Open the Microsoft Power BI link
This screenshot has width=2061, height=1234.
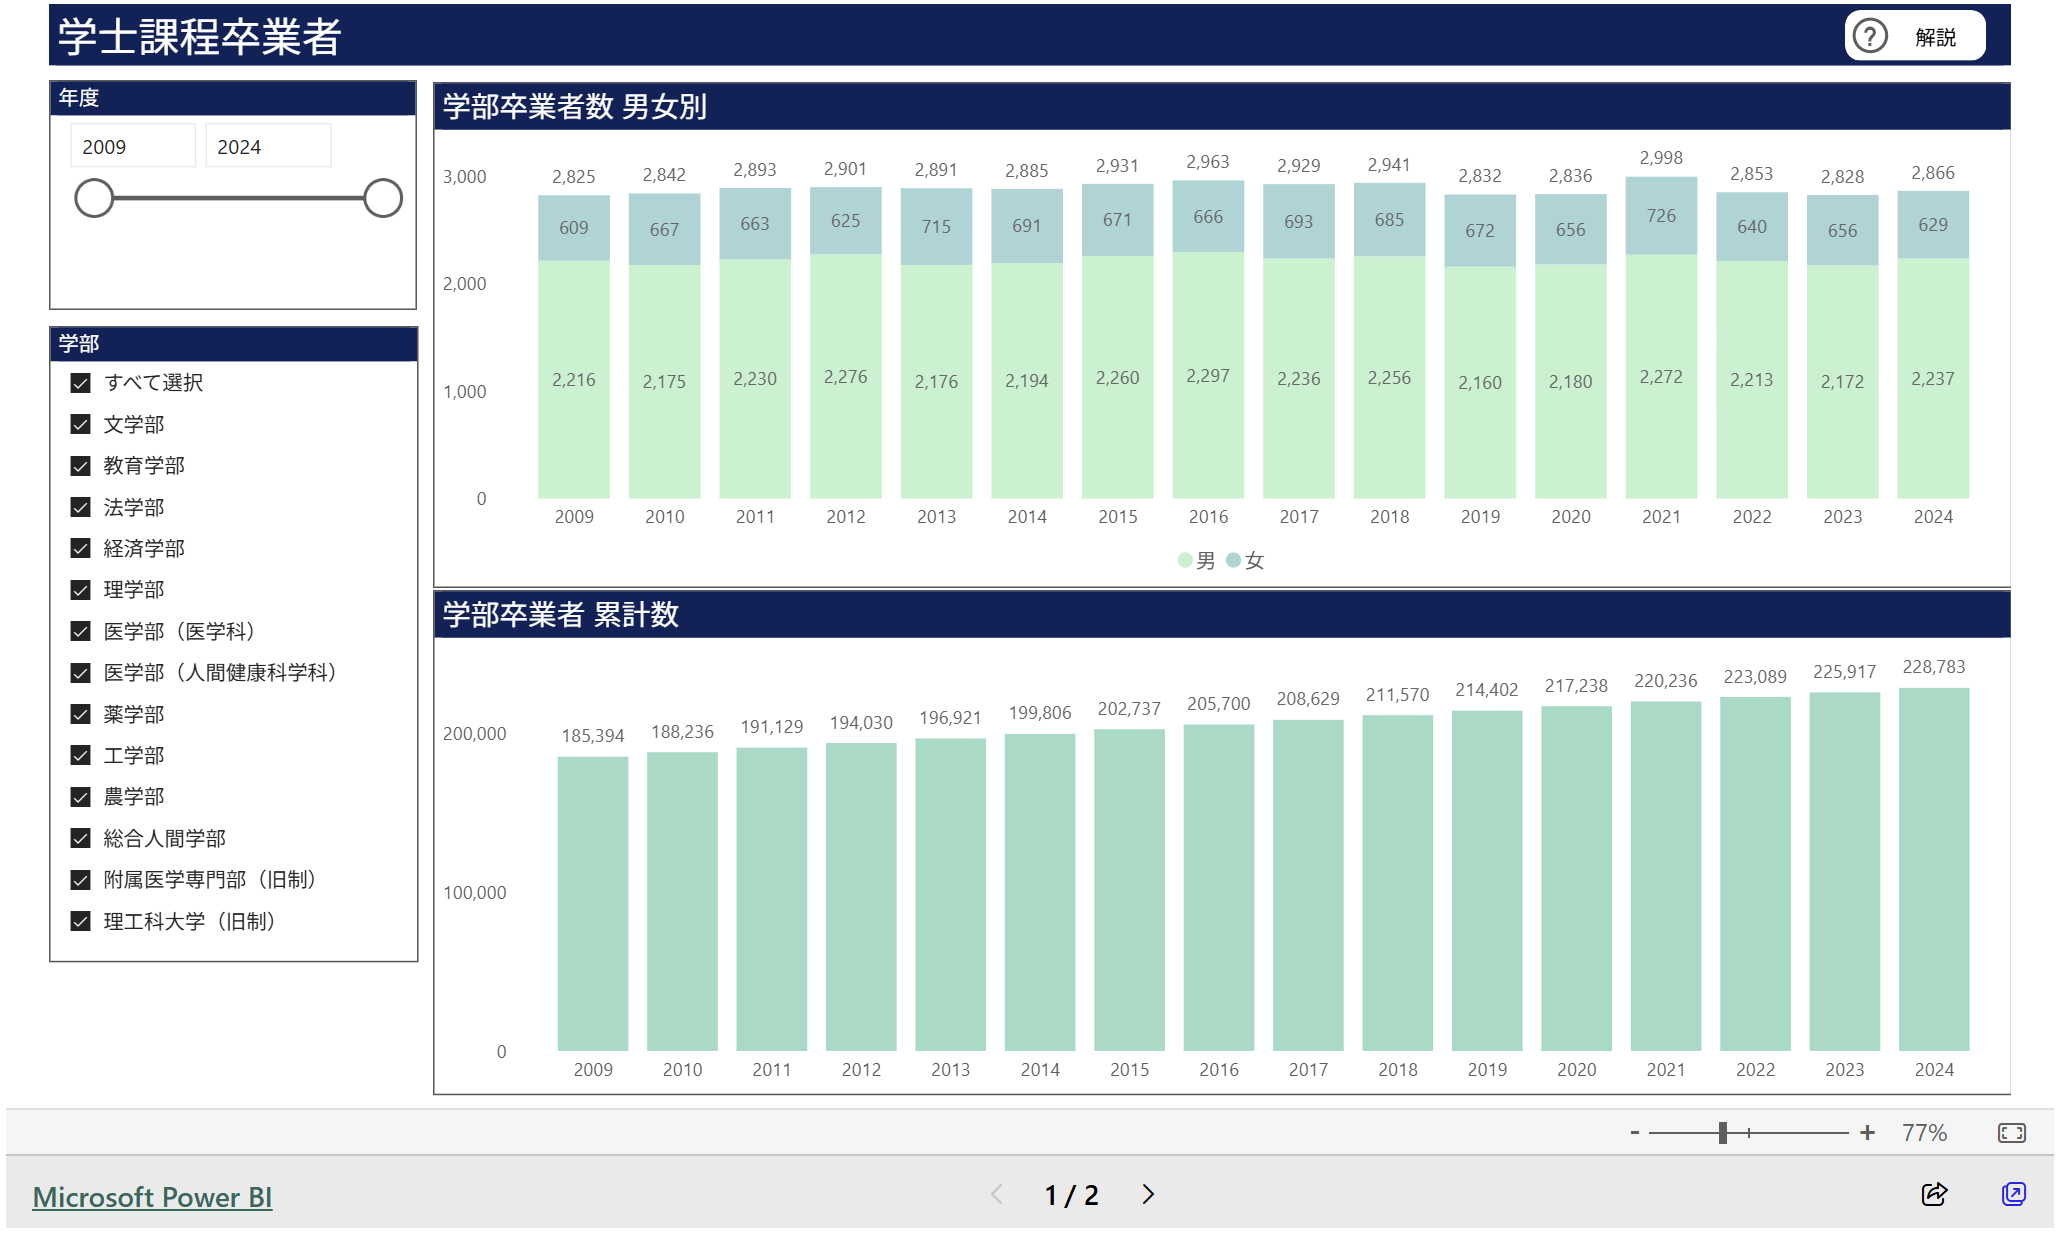(152, 1197)
